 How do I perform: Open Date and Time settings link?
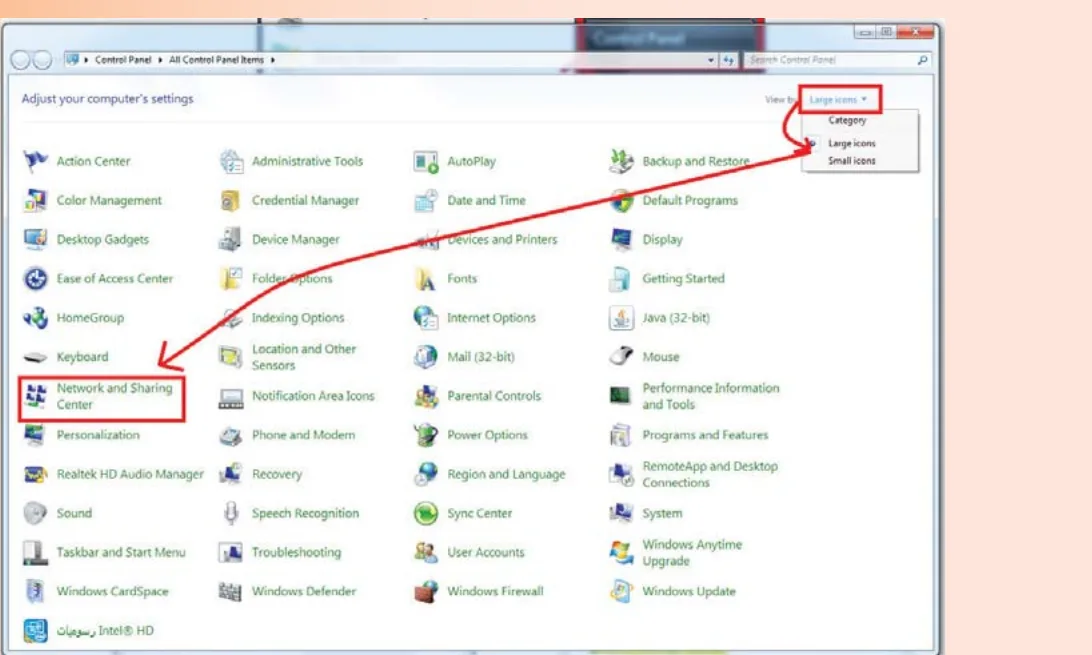[x=486, y=200]
